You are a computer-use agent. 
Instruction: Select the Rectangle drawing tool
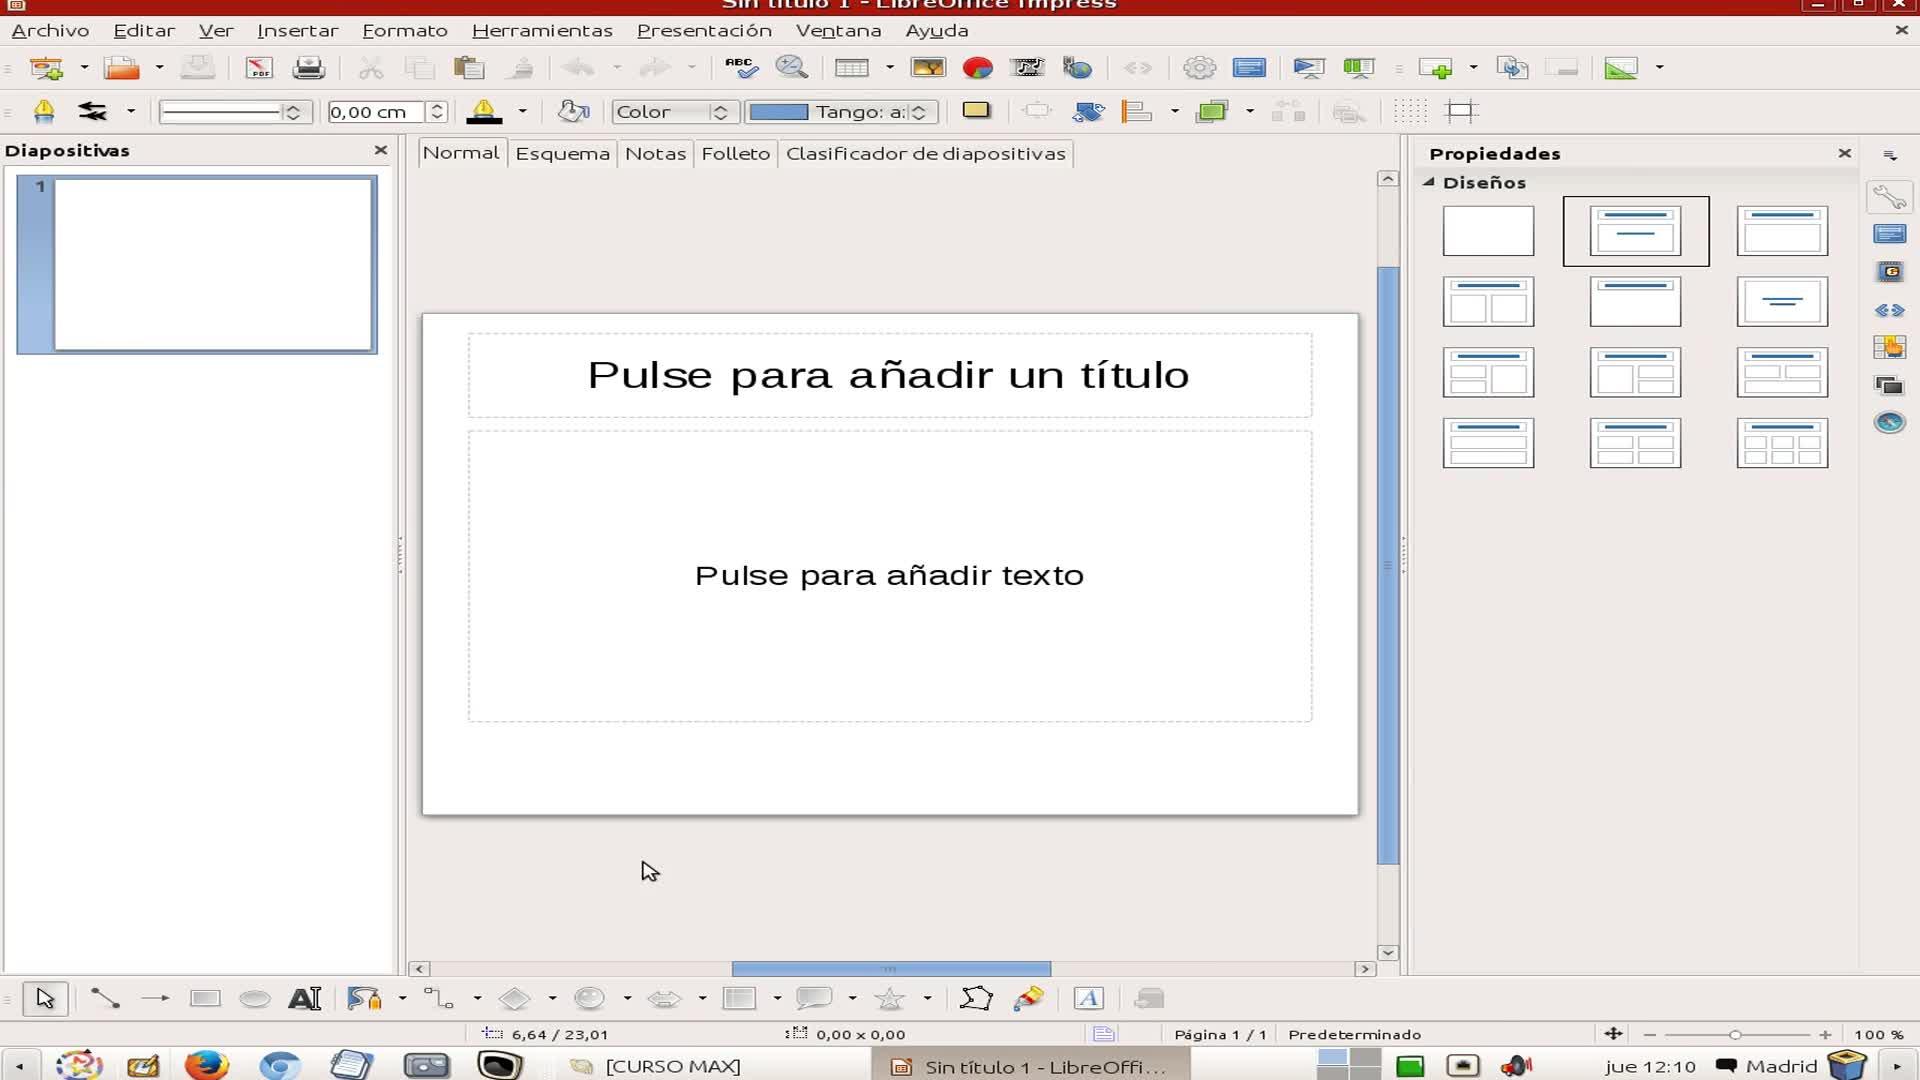(x=205, y=999)
